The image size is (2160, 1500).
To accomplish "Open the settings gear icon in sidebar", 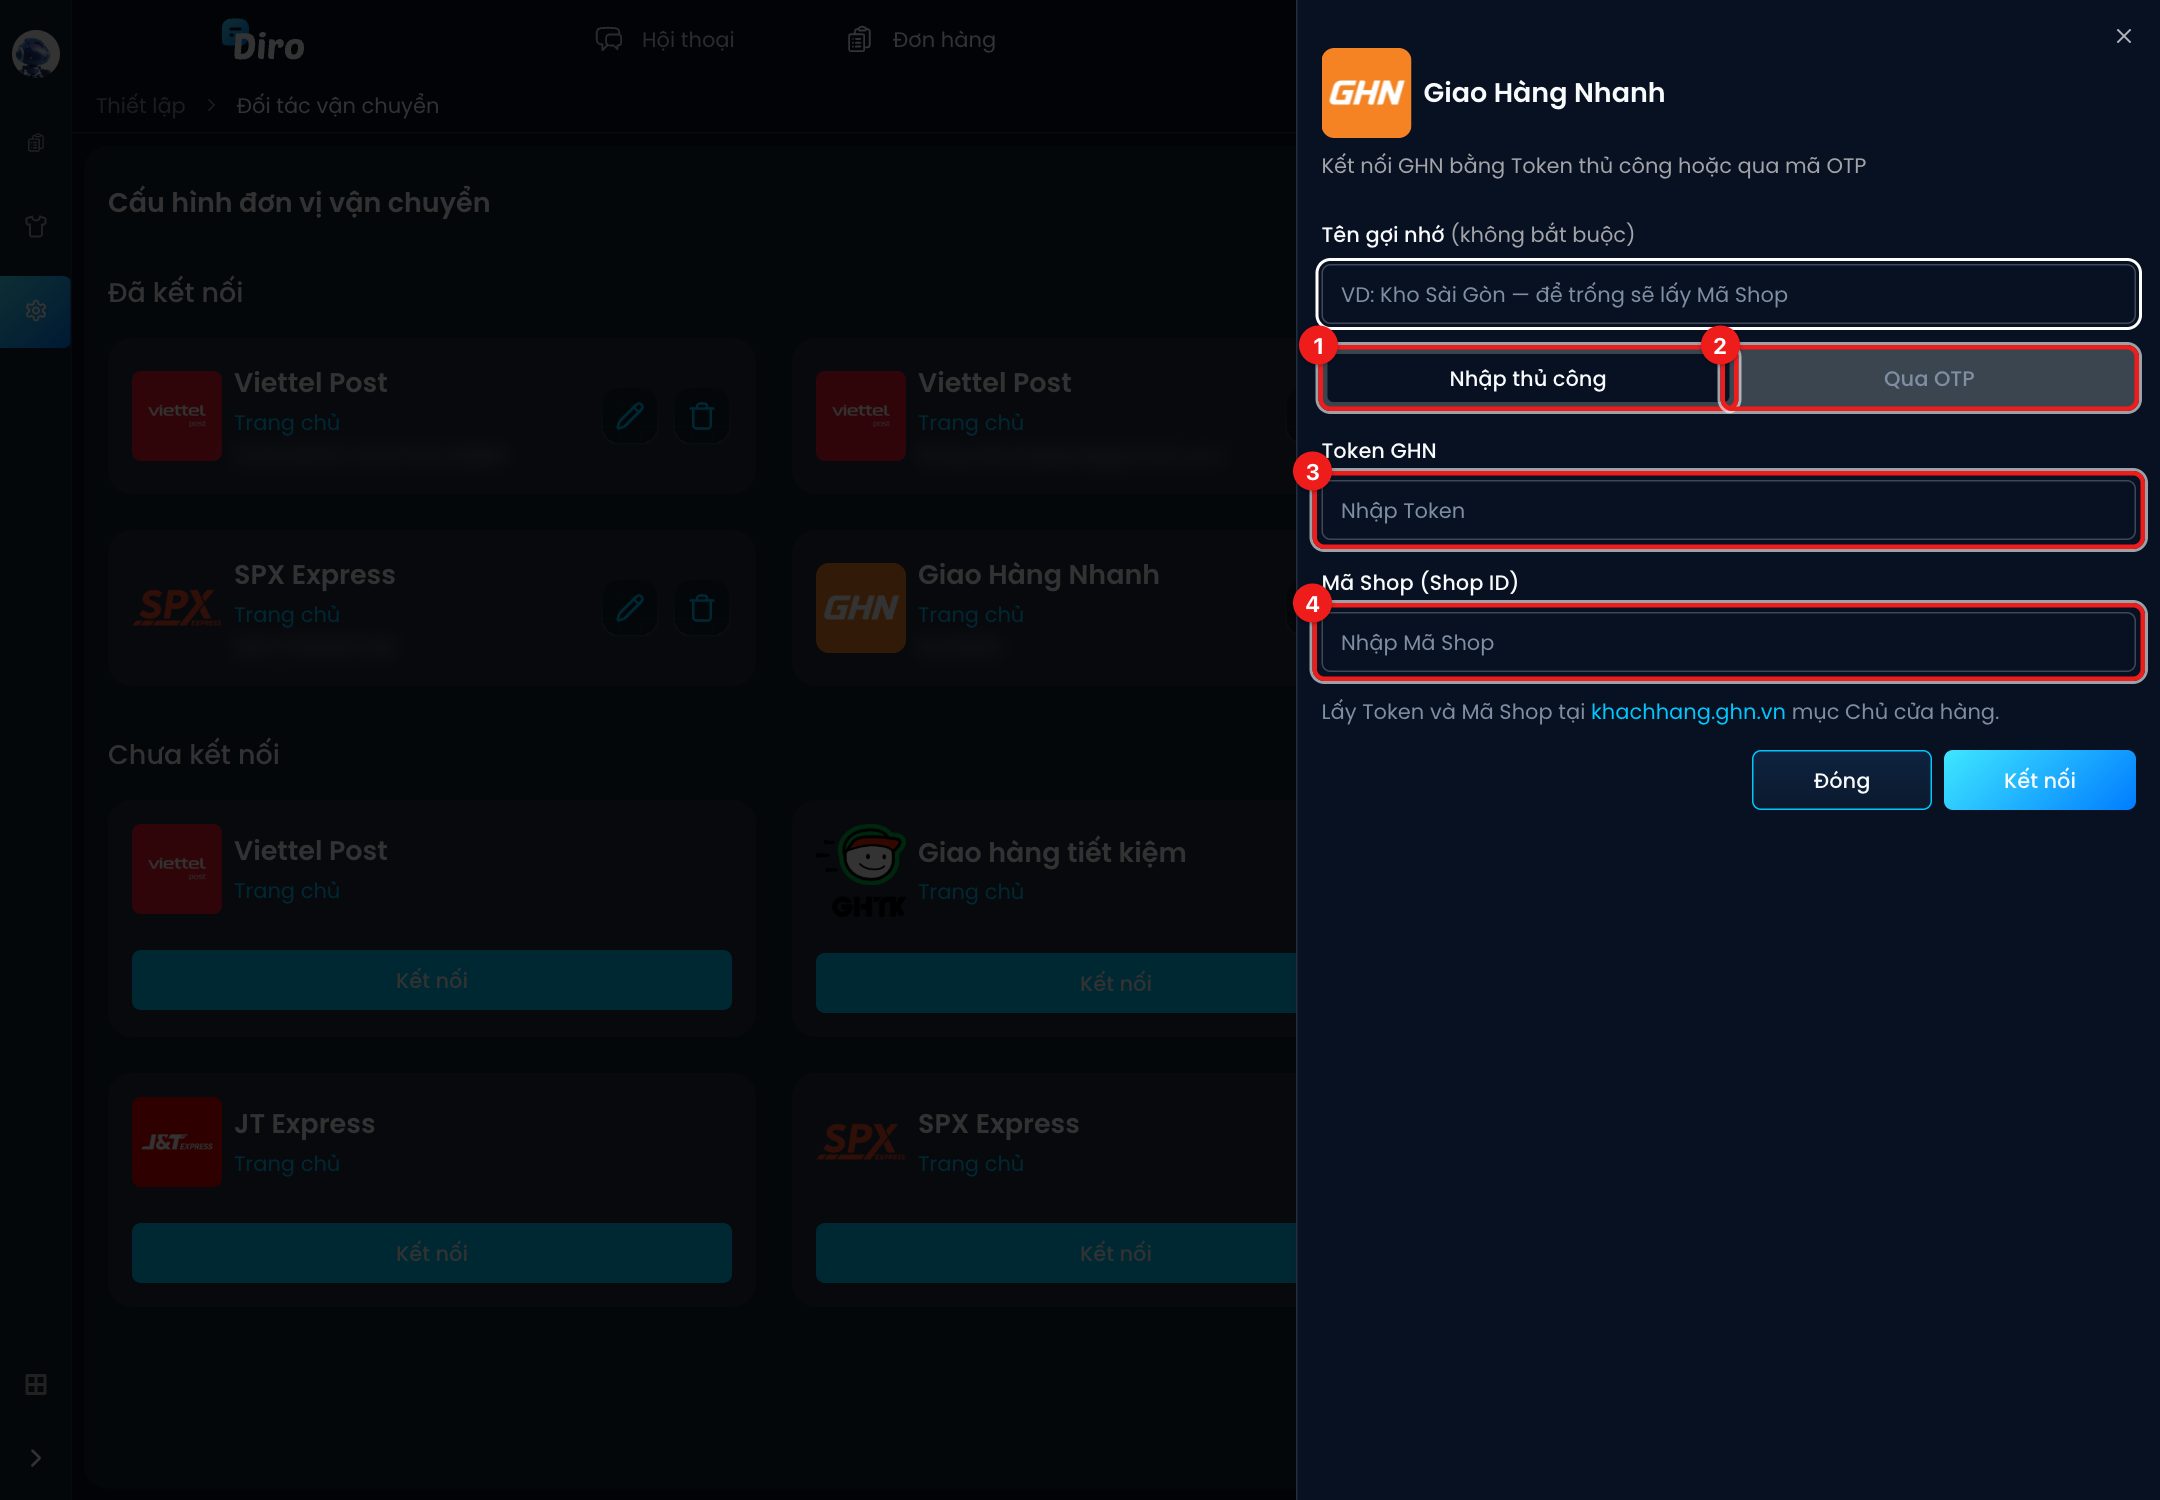I will tap(36, 311).
